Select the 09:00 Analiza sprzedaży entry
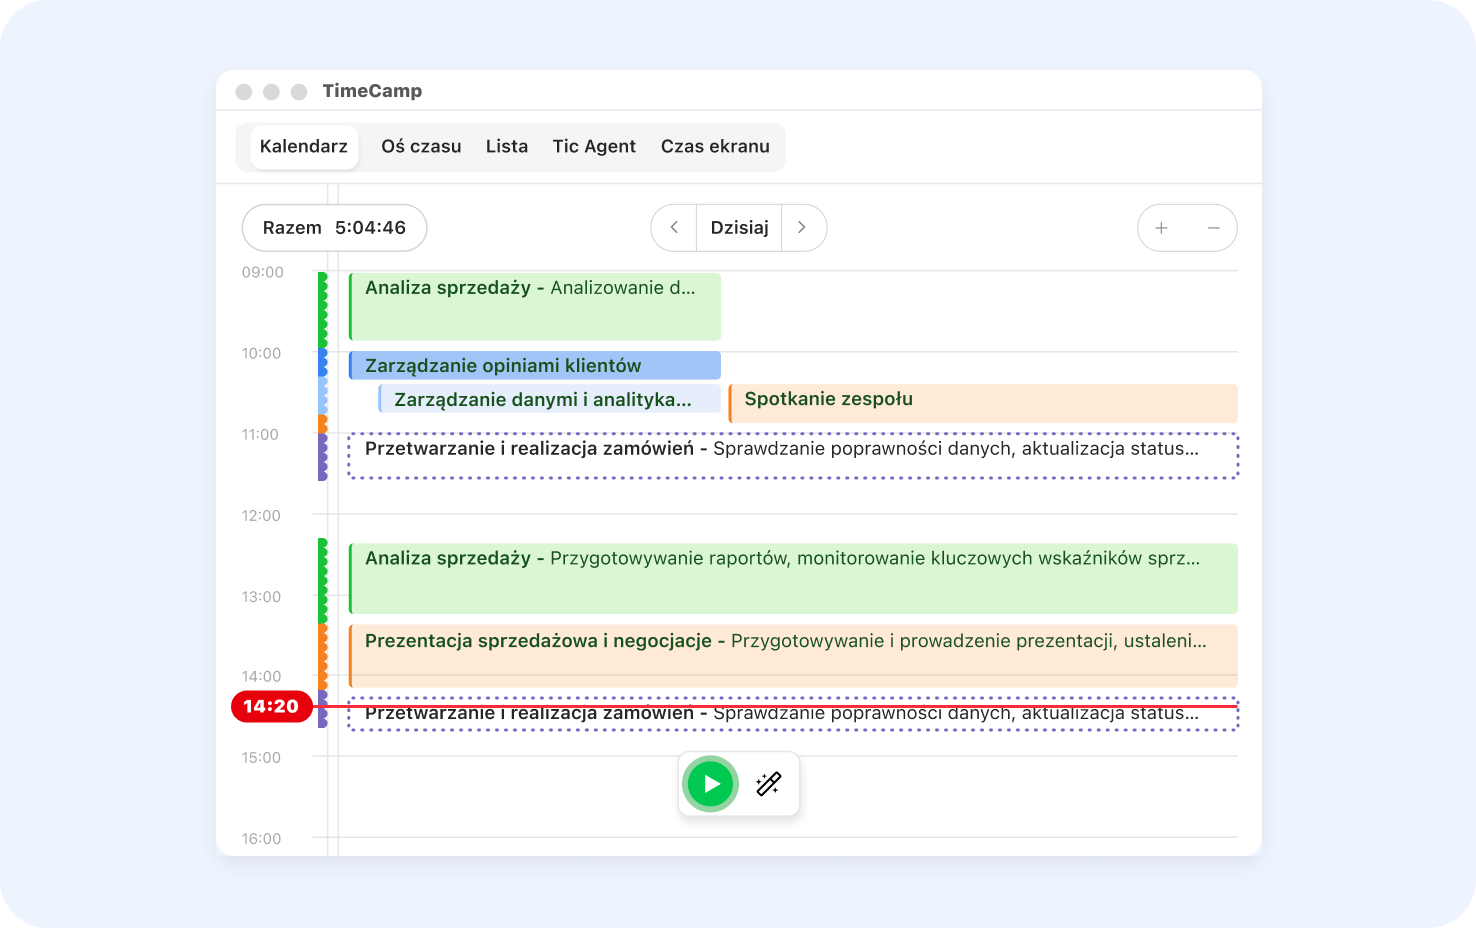This screenshot has width=1476, height=928. [x=534, y=306]
